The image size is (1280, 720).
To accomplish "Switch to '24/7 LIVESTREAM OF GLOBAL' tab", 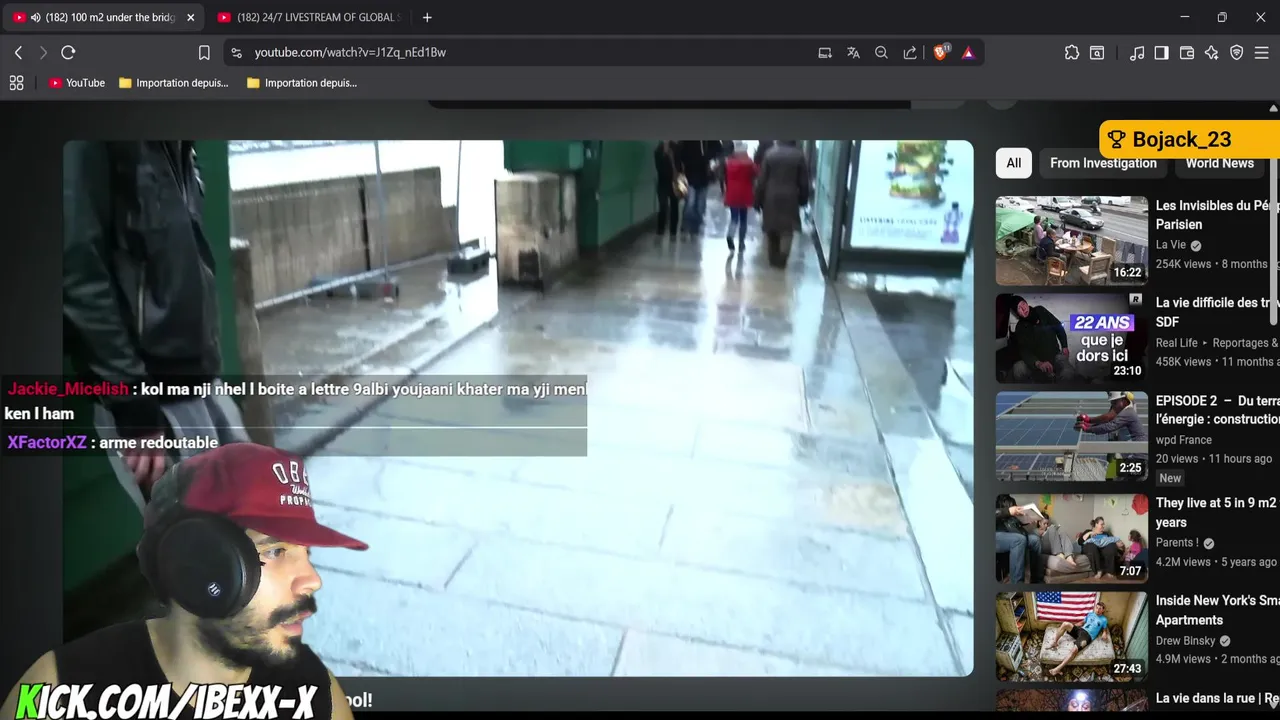I will (x=308, y=17).
